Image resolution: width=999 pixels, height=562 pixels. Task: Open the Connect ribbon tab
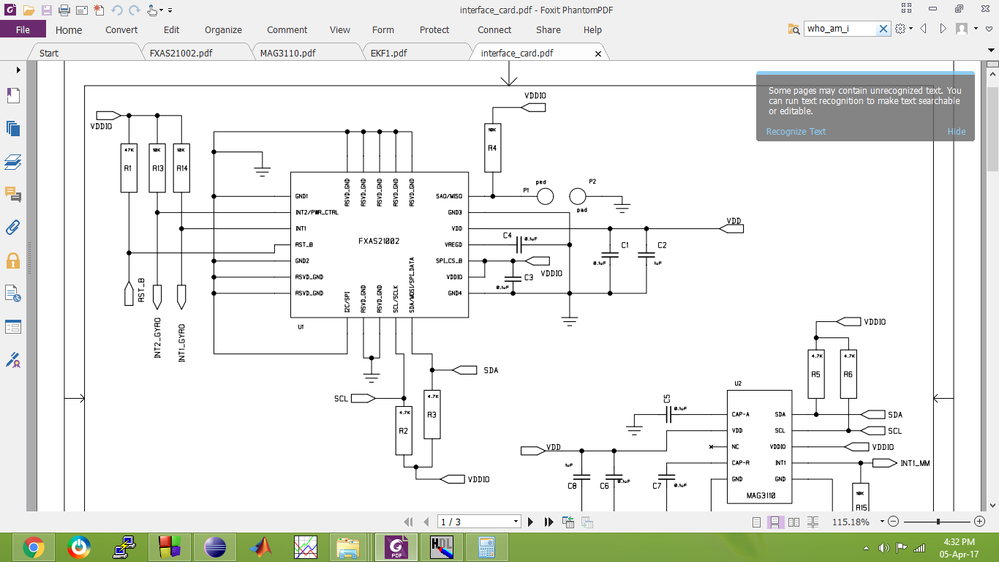(494, 30)
